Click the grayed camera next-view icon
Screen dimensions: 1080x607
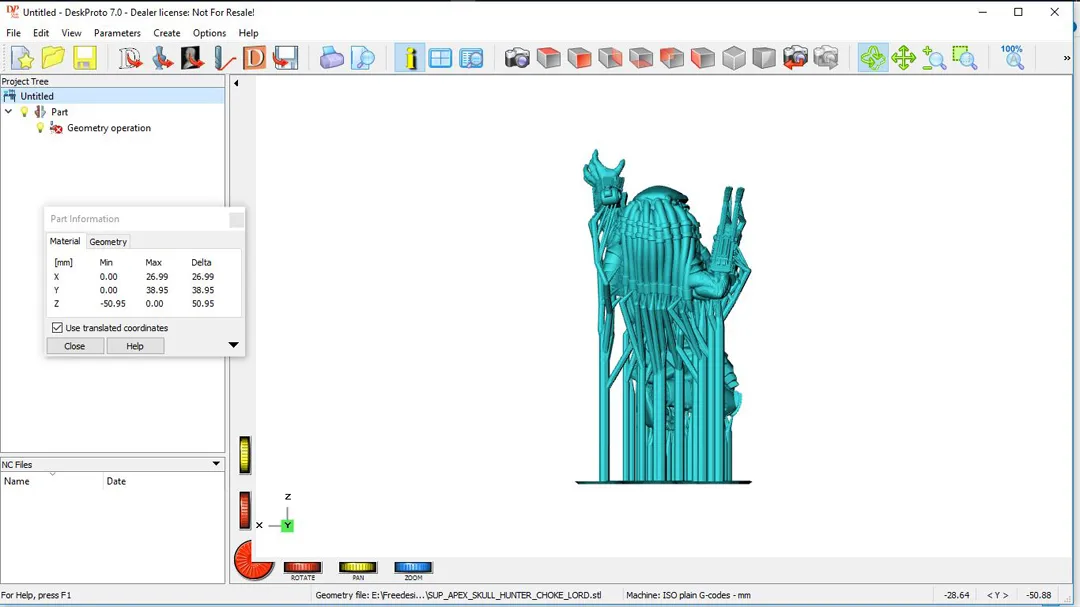[x=826, y=58]
